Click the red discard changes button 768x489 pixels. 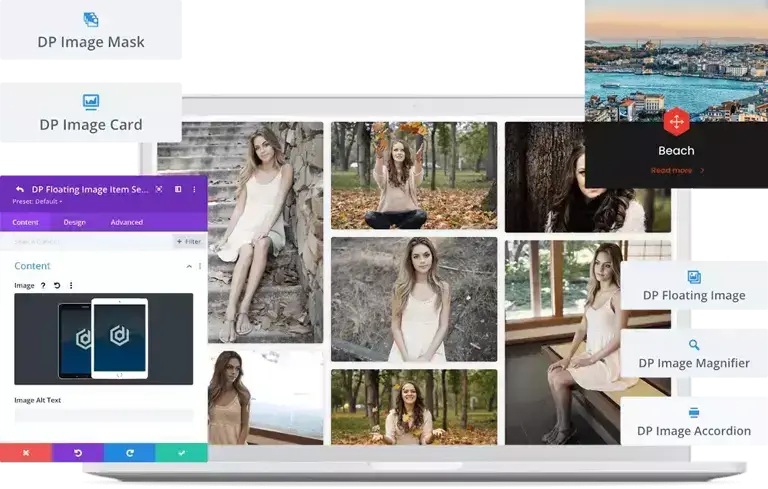[x=26, y=453]
